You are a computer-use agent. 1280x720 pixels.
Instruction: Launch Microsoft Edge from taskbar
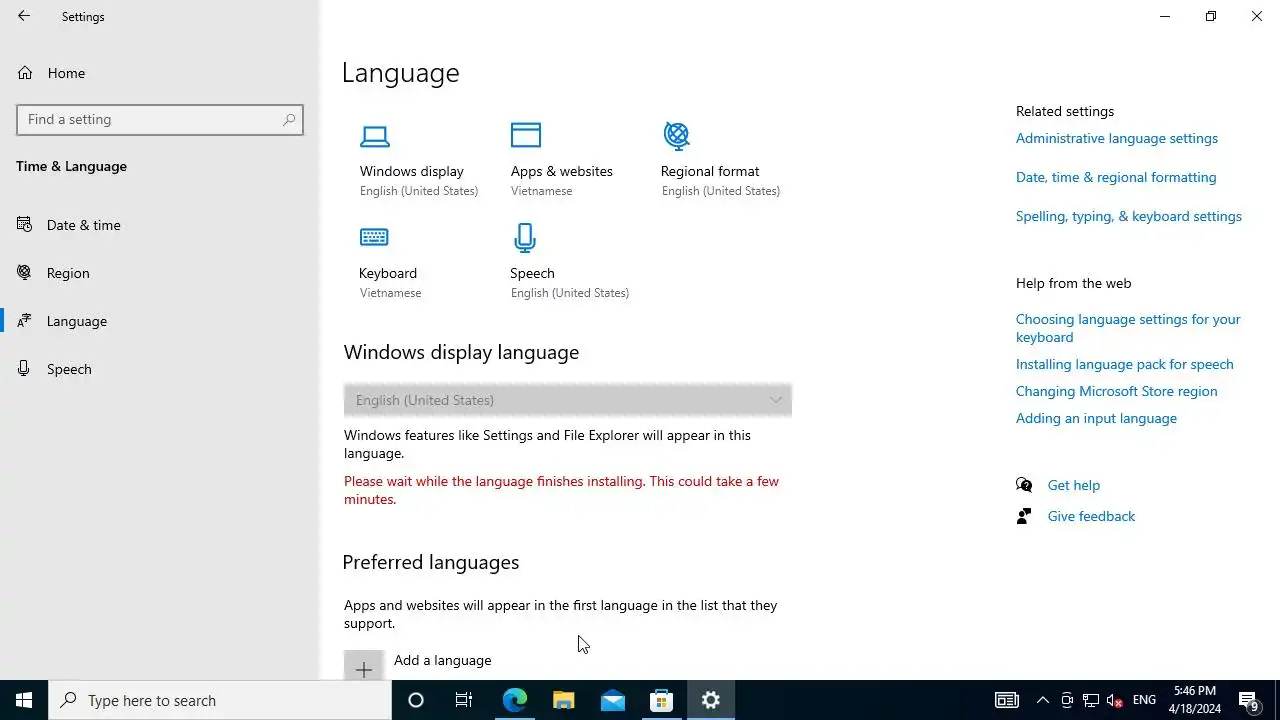coord(514,700)
